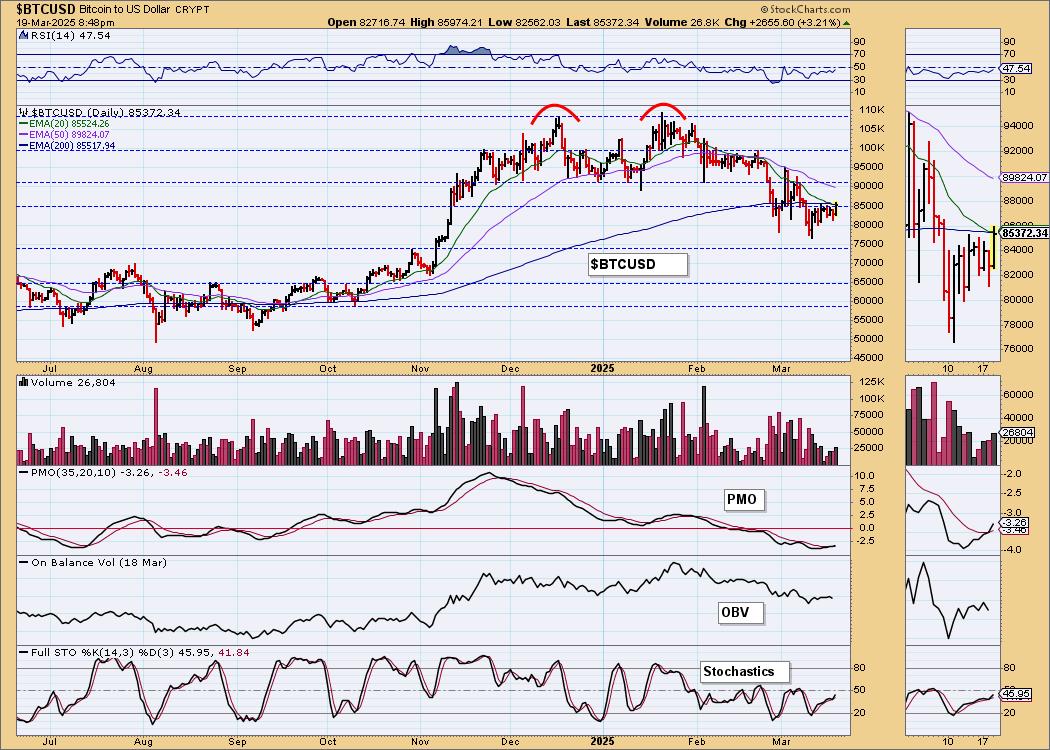Screen dimensions: 1050x750
Task: Click the 94000 label on zoomed price axis
Action: tap(1017, 126)
